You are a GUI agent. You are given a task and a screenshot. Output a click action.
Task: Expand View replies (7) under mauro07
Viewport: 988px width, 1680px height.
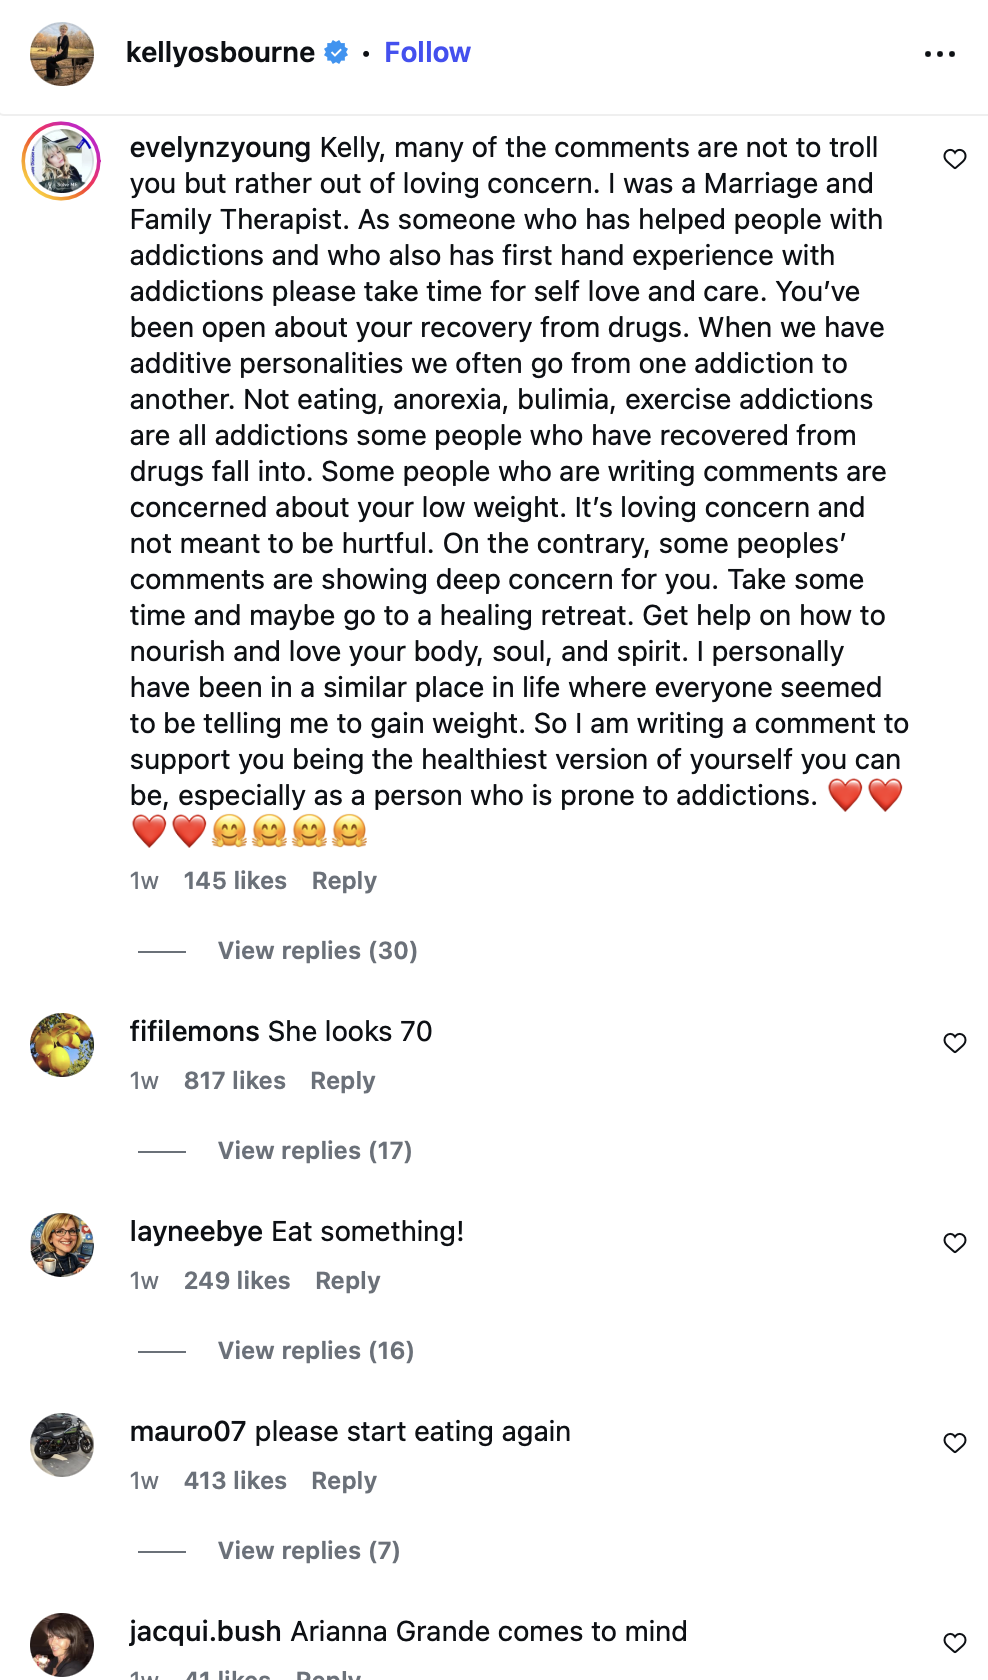308,1551
